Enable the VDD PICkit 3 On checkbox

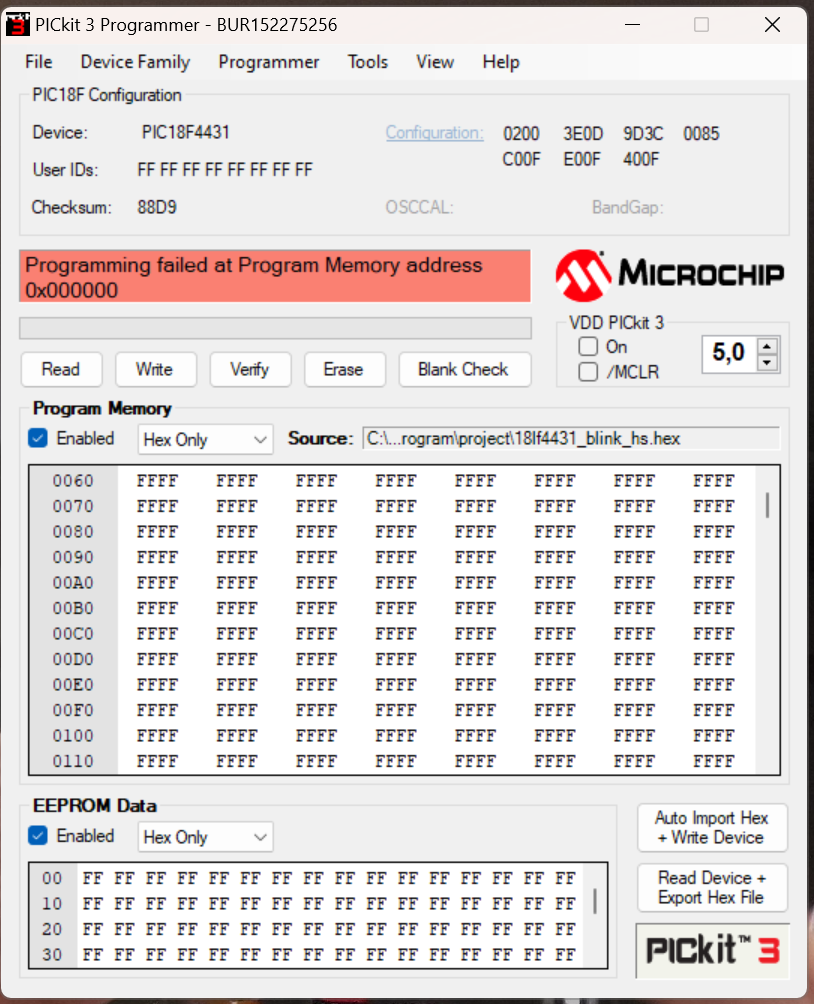tap(588, 346)
